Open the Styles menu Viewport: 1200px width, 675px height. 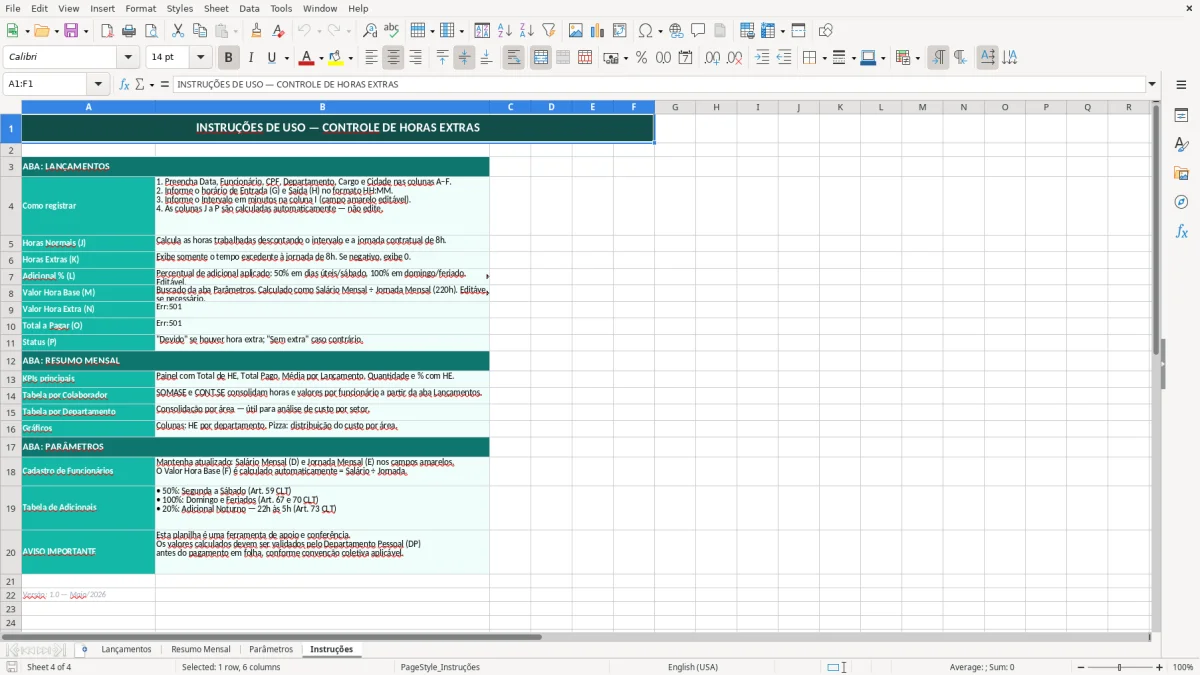(180, 8)
